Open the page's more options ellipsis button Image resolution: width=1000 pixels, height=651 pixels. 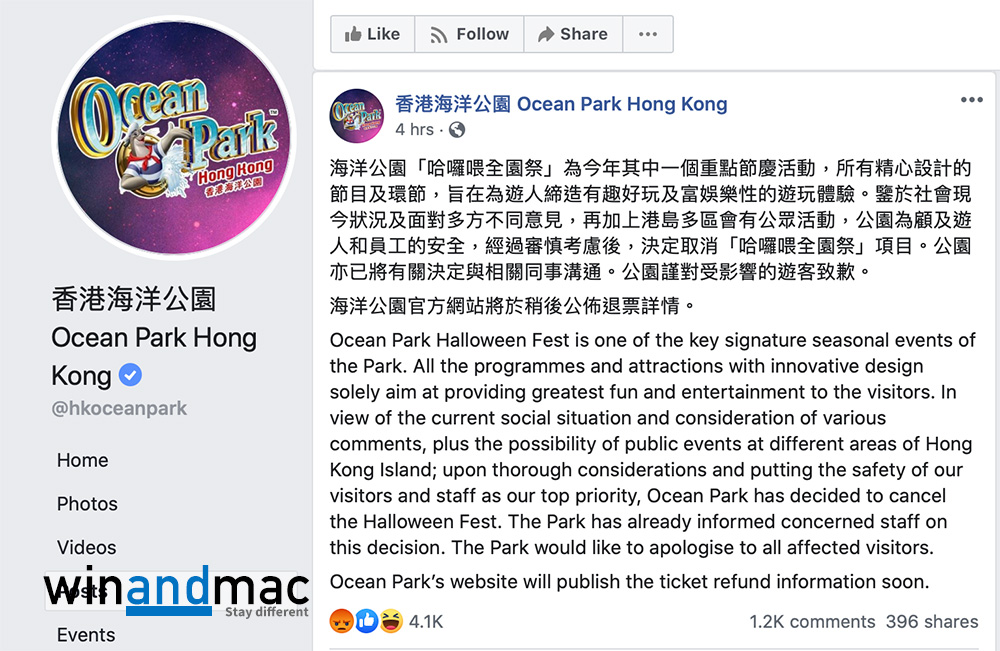pos(648,34)
